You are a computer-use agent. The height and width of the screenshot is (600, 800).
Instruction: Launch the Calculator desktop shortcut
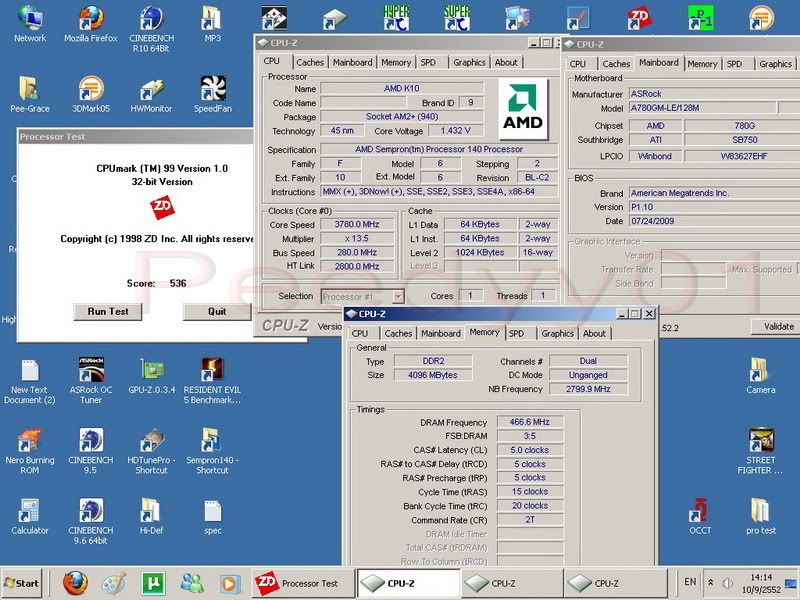coord(30,516)
